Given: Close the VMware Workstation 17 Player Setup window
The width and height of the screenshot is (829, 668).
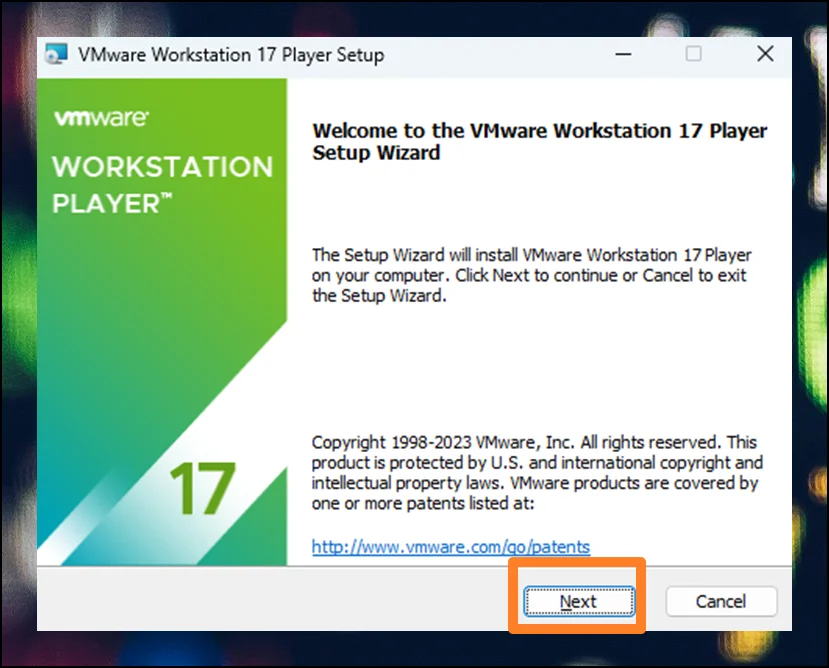Looking at the screenshot, I should coord(765,54).
